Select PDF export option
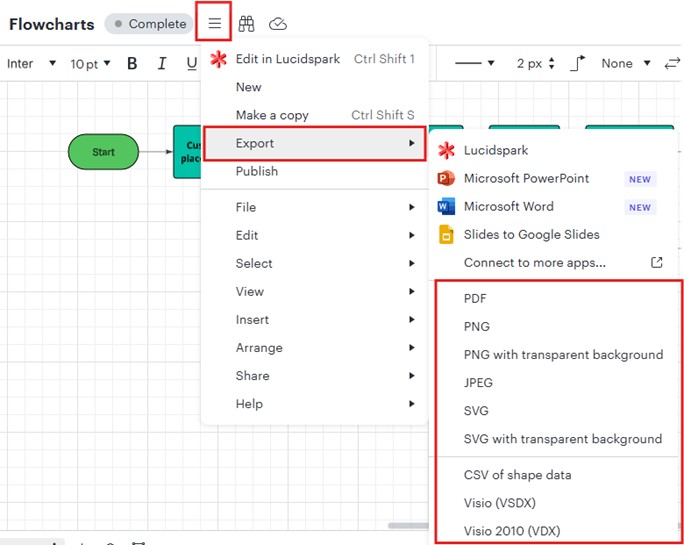Viewport: 684px width, 545px height. point(475,299)
